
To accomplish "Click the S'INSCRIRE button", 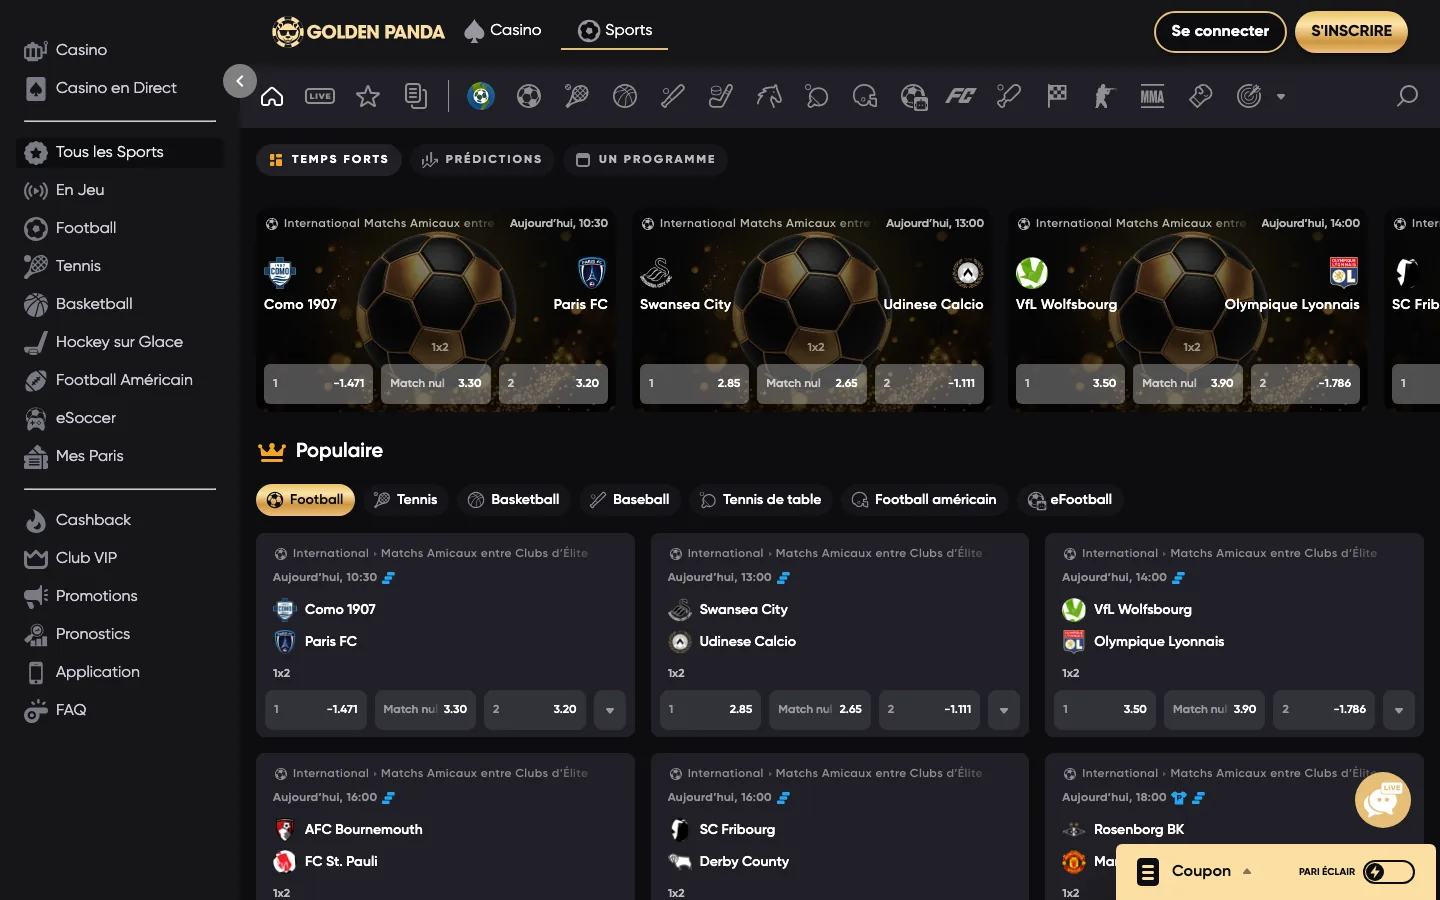I will click(1352, 31).
